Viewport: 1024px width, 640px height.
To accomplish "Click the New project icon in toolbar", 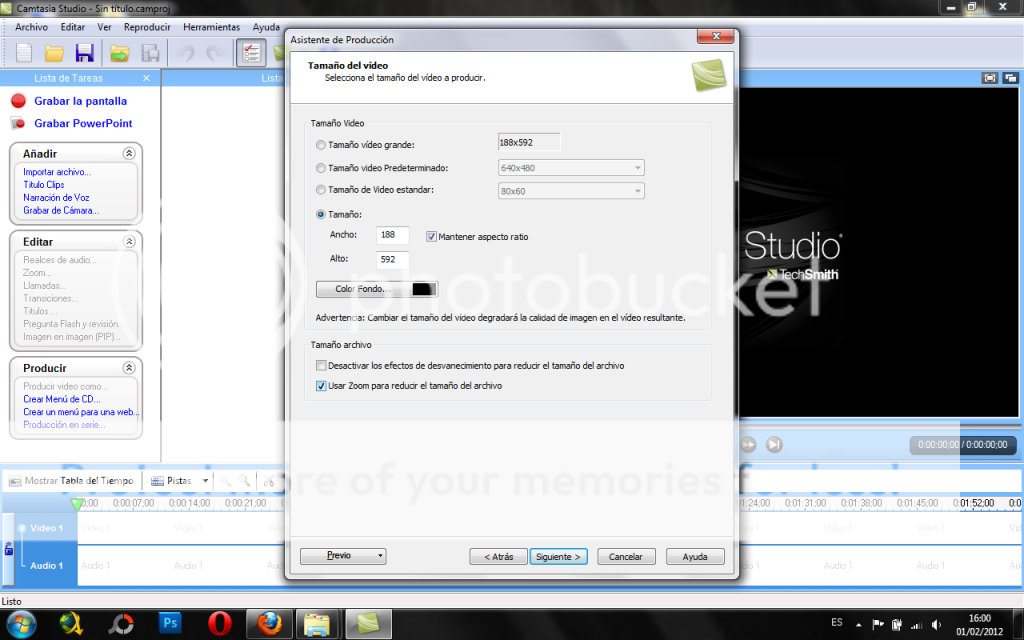I will pos(24,53).
